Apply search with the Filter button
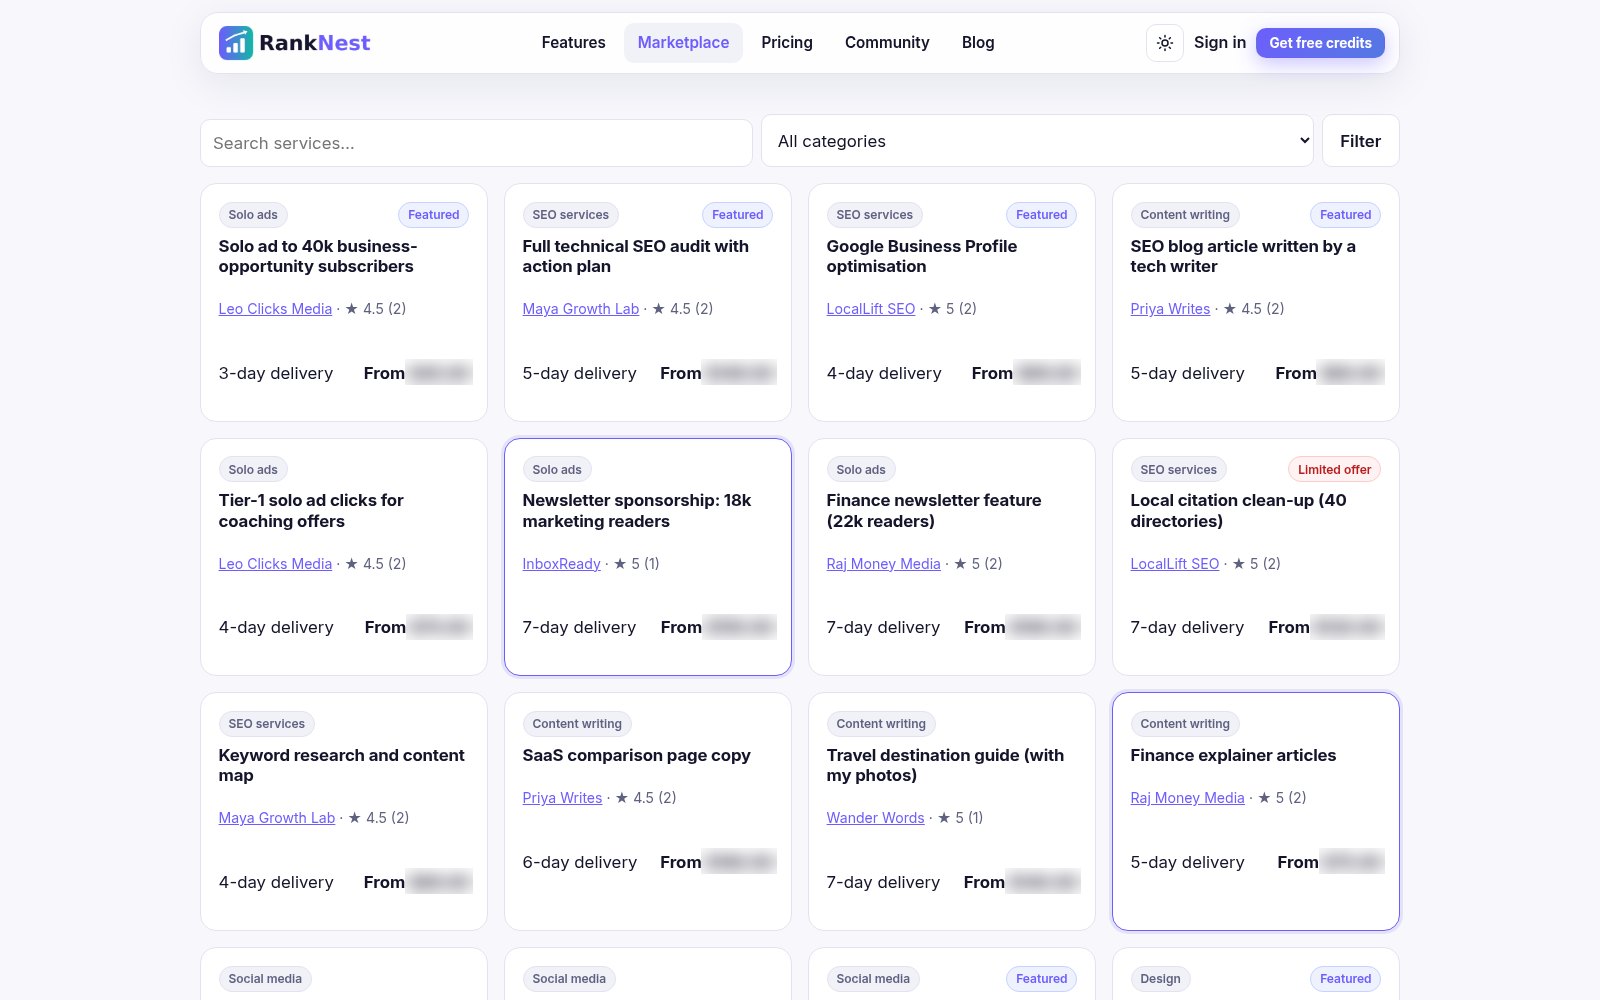The image size is (1600, 1000). 1360,141
